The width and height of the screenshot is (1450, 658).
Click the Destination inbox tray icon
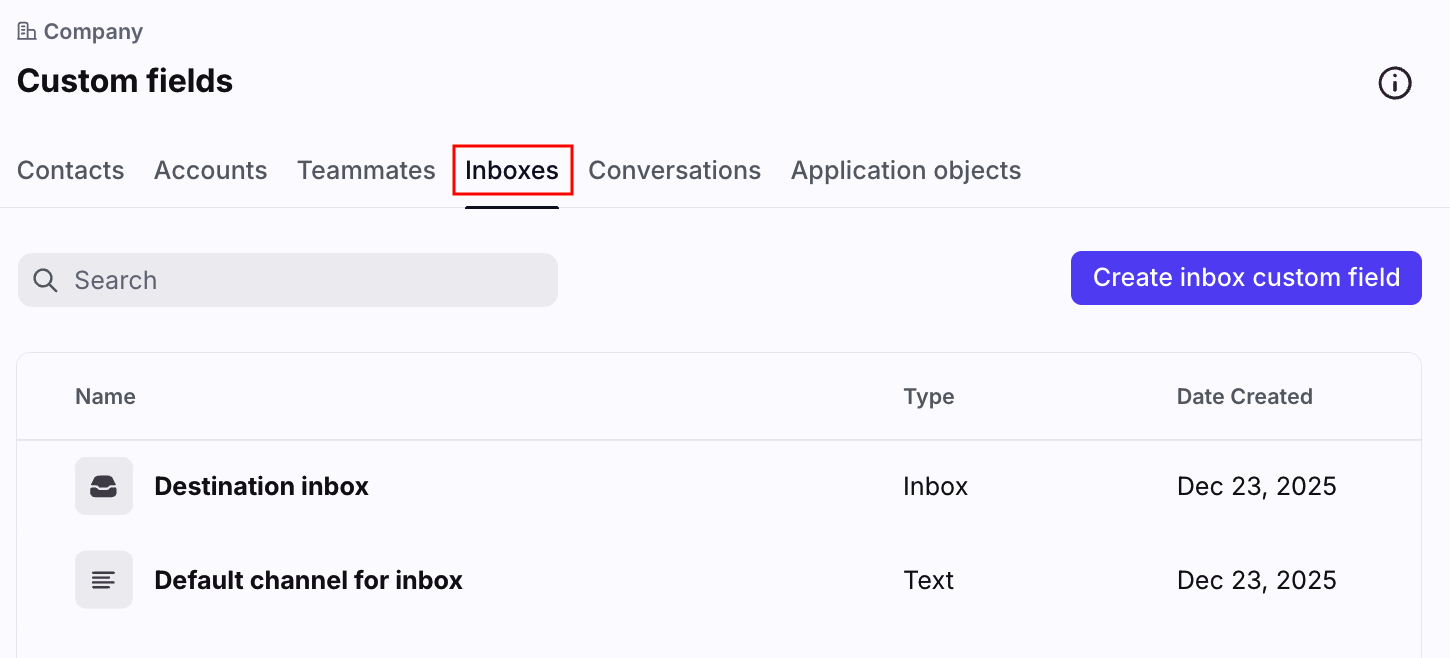pyautogui.click(x=104, y=486)
